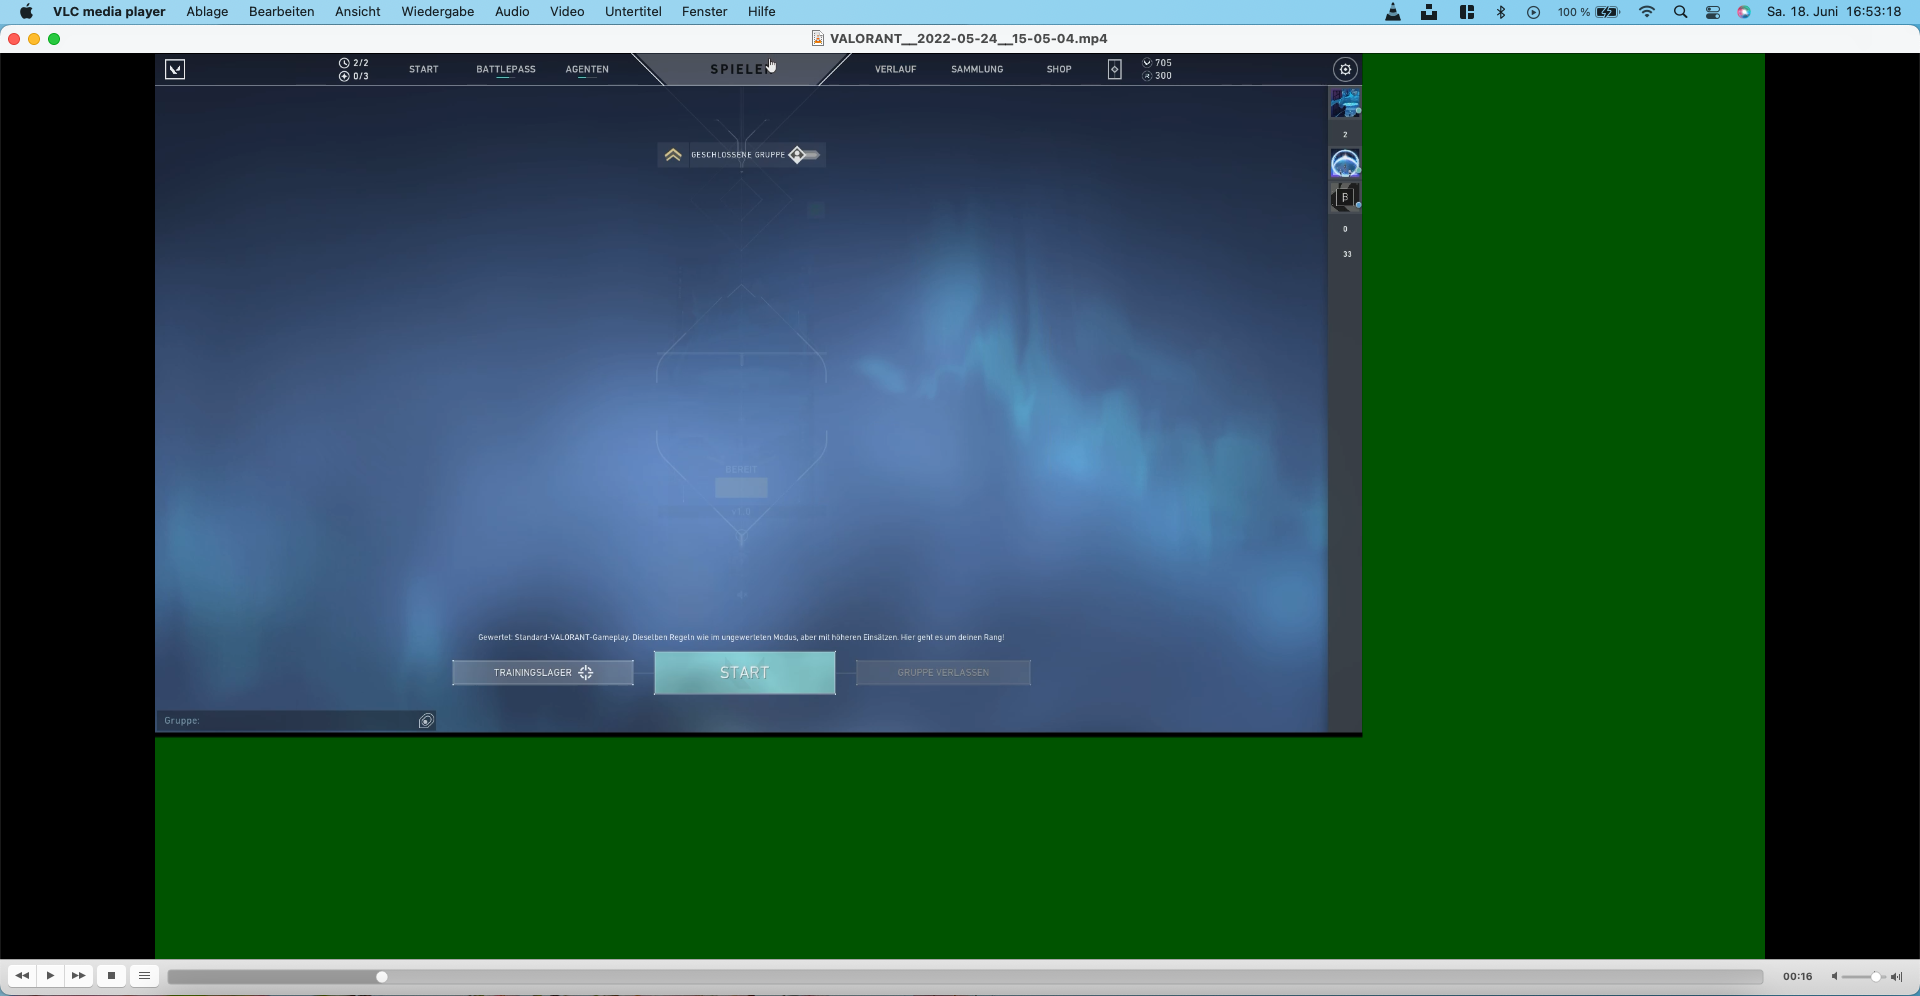Click the 2/2 daily mission counter

pos(354,63)
